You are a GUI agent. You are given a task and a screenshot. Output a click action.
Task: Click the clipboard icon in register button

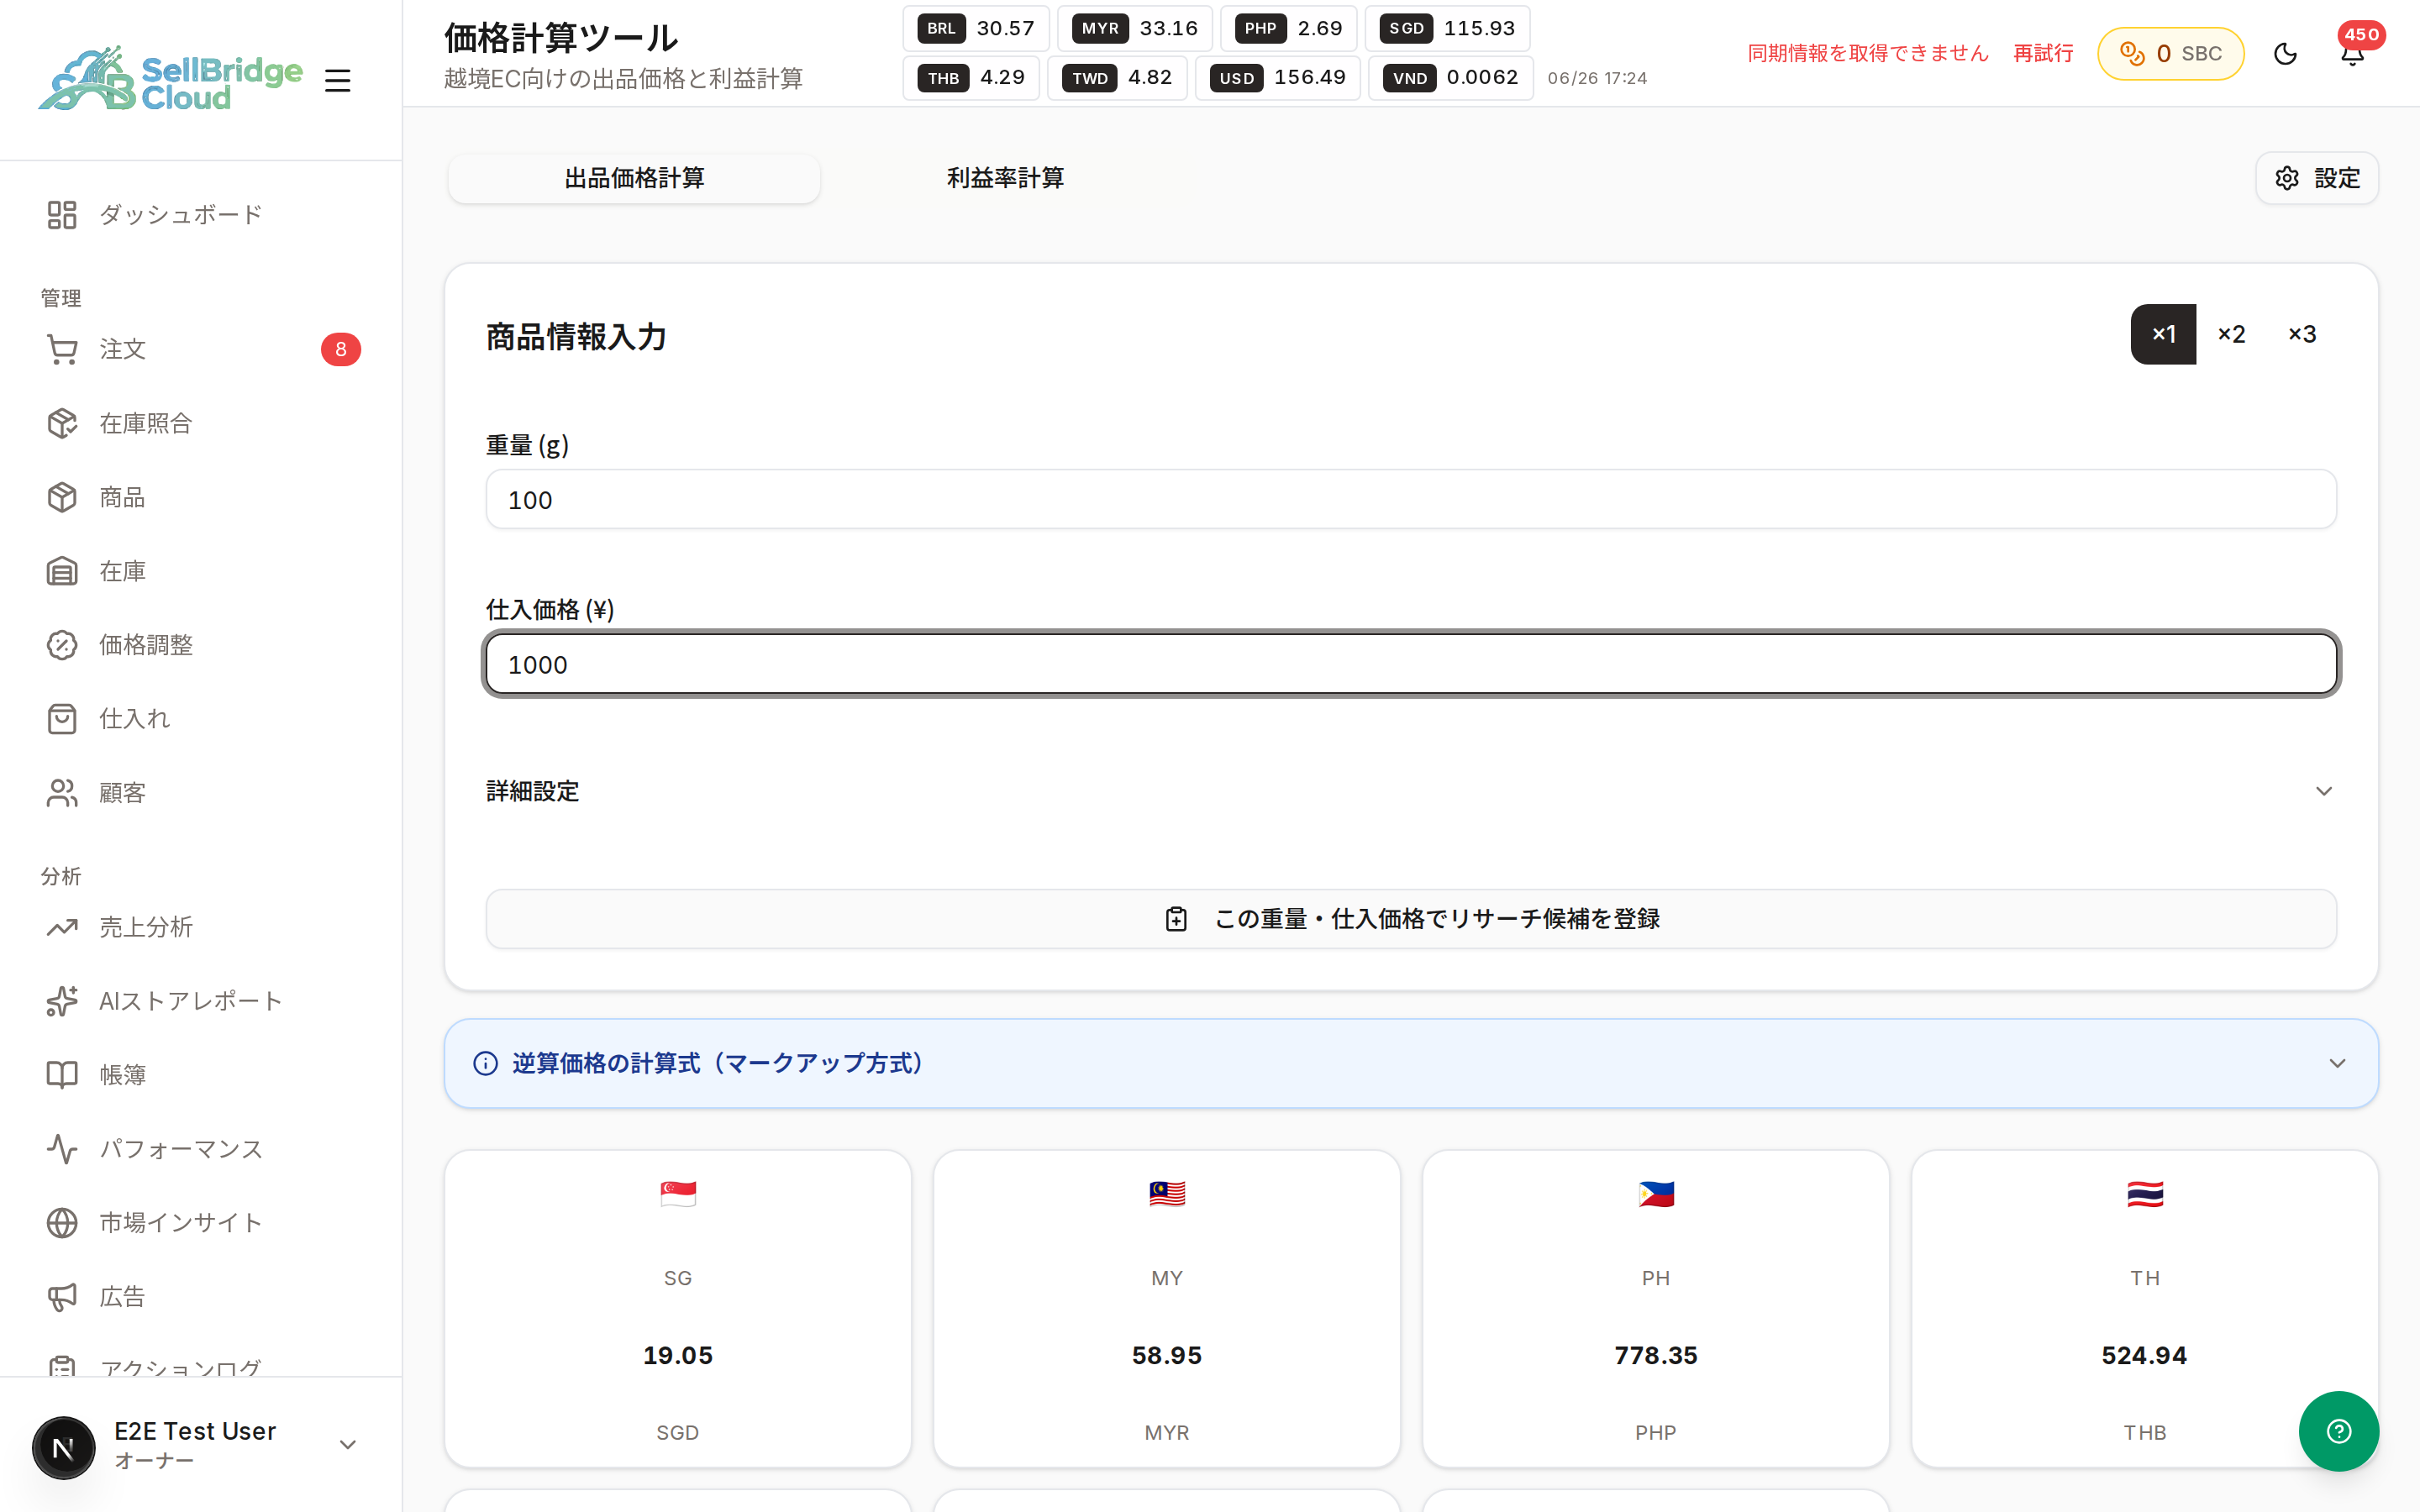(x=1176, y=919)
